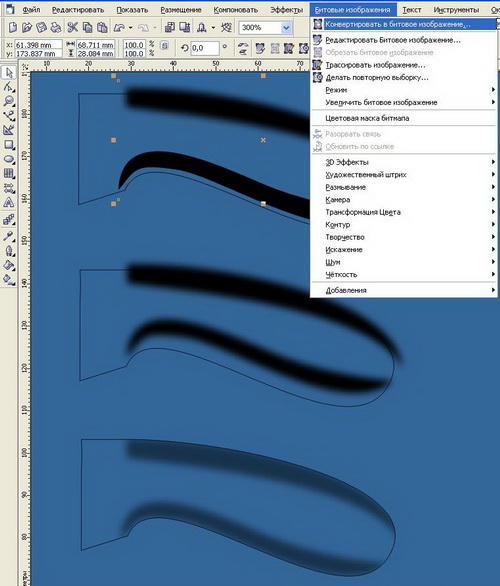The image size is (500, 586).
Task: Select the Outline pen tool
Action: [x=9, y=250]
